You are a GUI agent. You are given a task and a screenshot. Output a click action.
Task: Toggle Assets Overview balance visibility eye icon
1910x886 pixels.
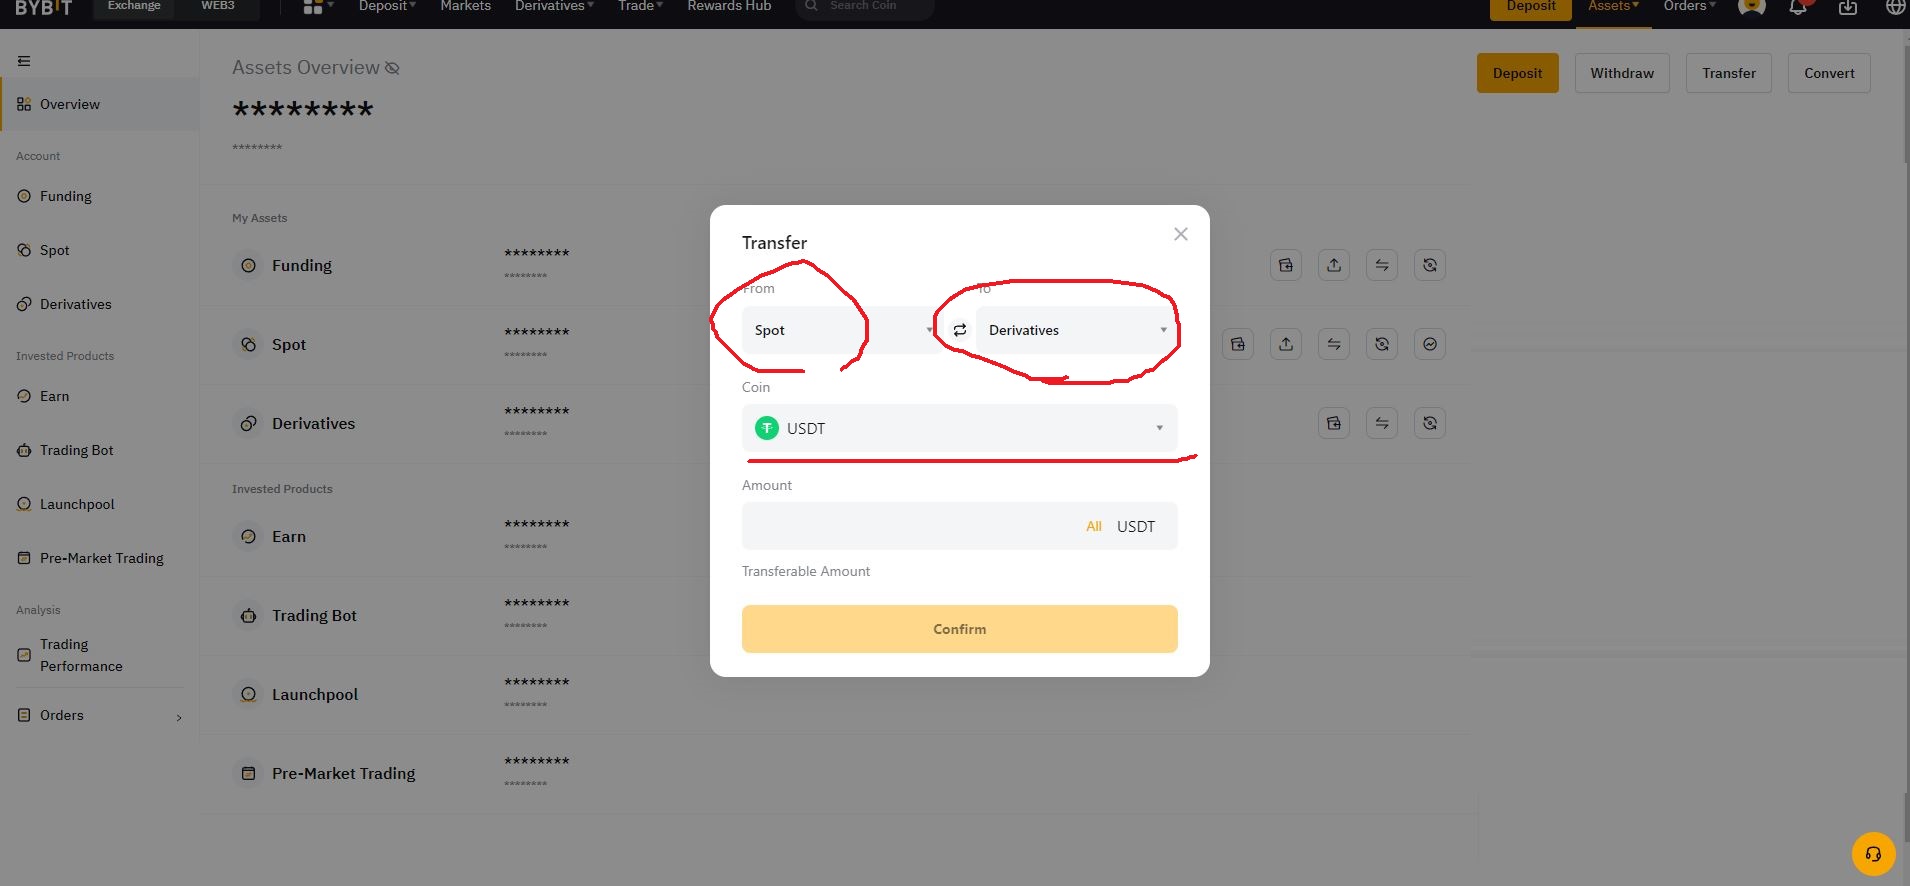[392, 68]
